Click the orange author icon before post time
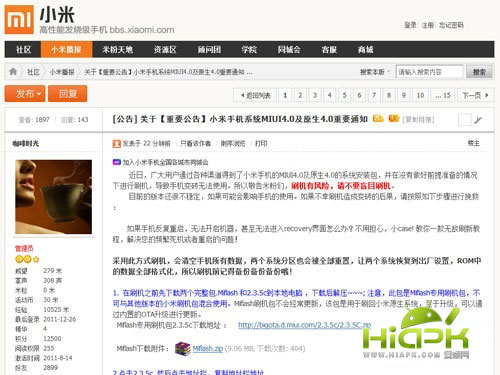Viewport: 500px width, 375px height. (116, 144)
